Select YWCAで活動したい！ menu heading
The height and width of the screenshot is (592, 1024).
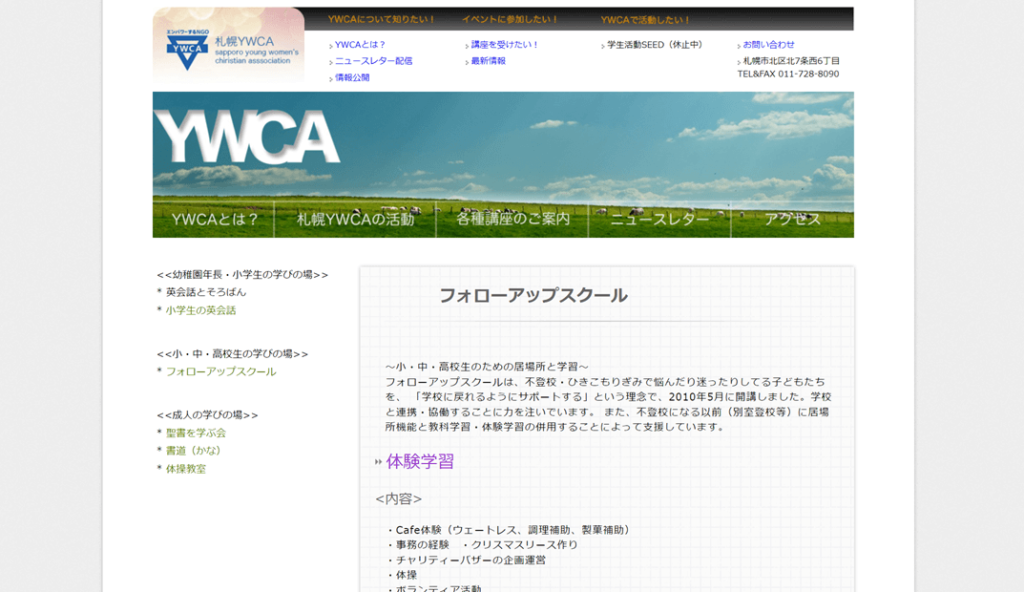(645, 20)
